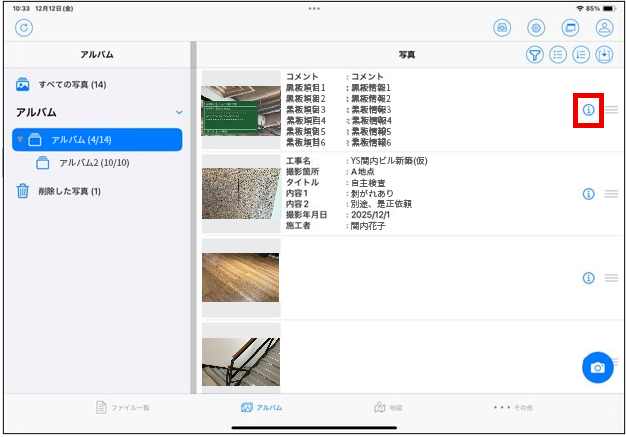Select アルバム2 (10/10) in the tree
Screen dimensions: 626x437
[x=95, y=163]
